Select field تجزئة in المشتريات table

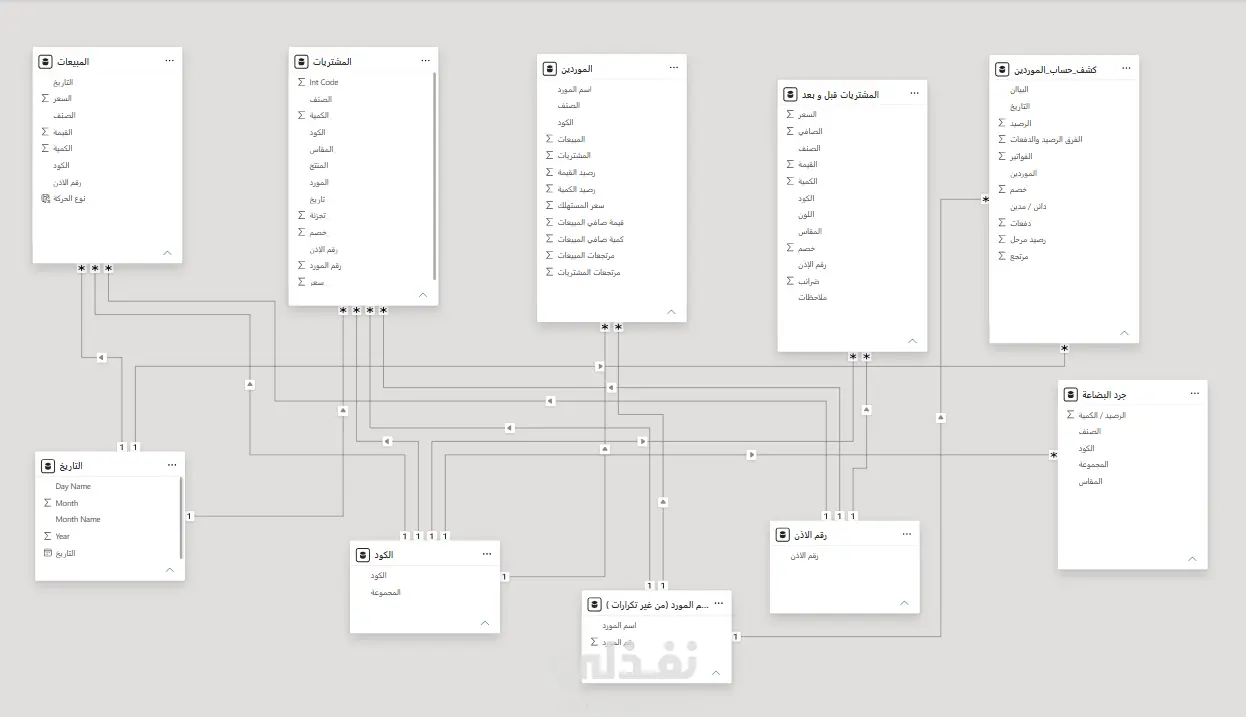pyautogui.click(x=318, y=216)
